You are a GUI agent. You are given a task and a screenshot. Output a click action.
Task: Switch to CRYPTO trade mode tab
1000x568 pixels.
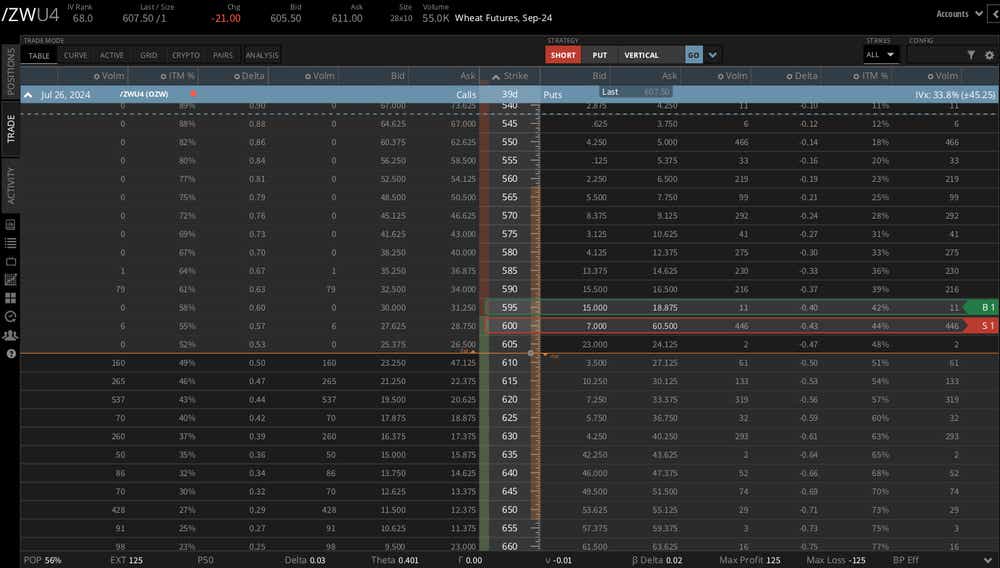pos(186,55)
